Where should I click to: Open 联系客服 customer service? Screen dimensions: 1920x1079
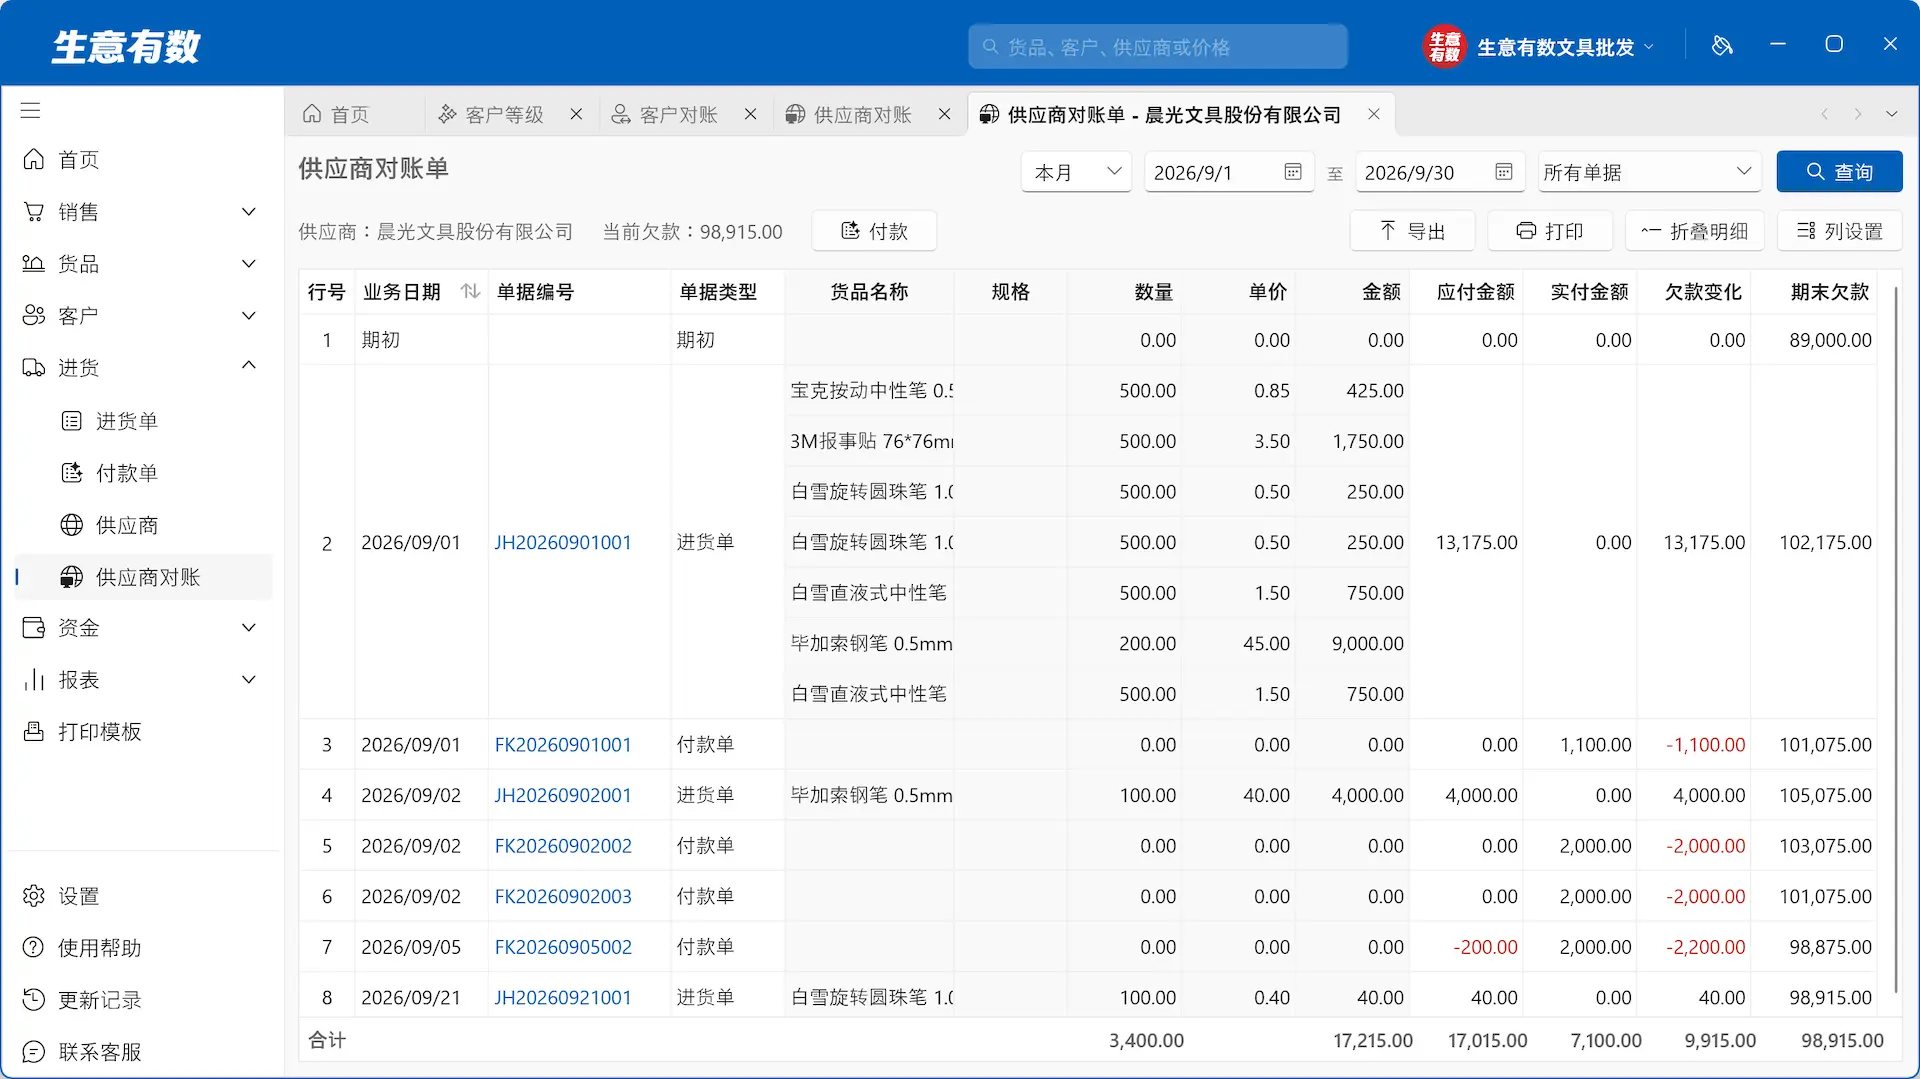pyautogui.click(x=143, y=1052)
